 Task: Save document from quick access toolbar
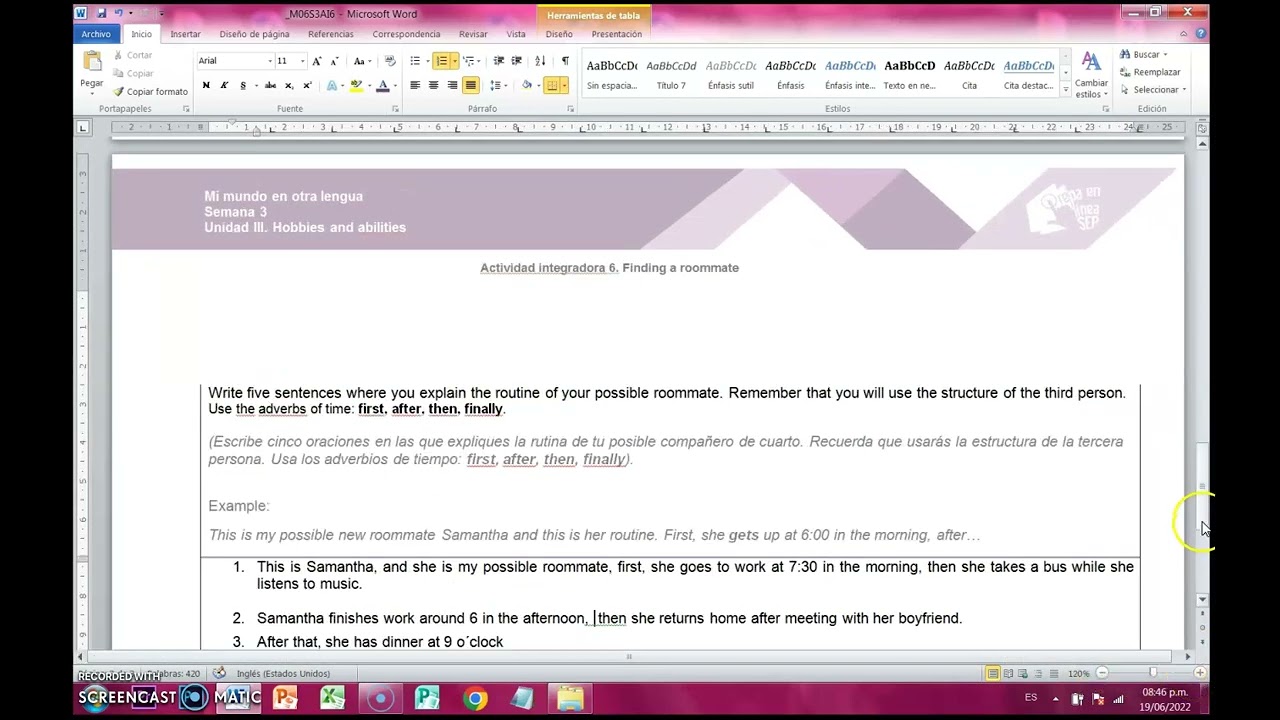[x=101, y=13]
